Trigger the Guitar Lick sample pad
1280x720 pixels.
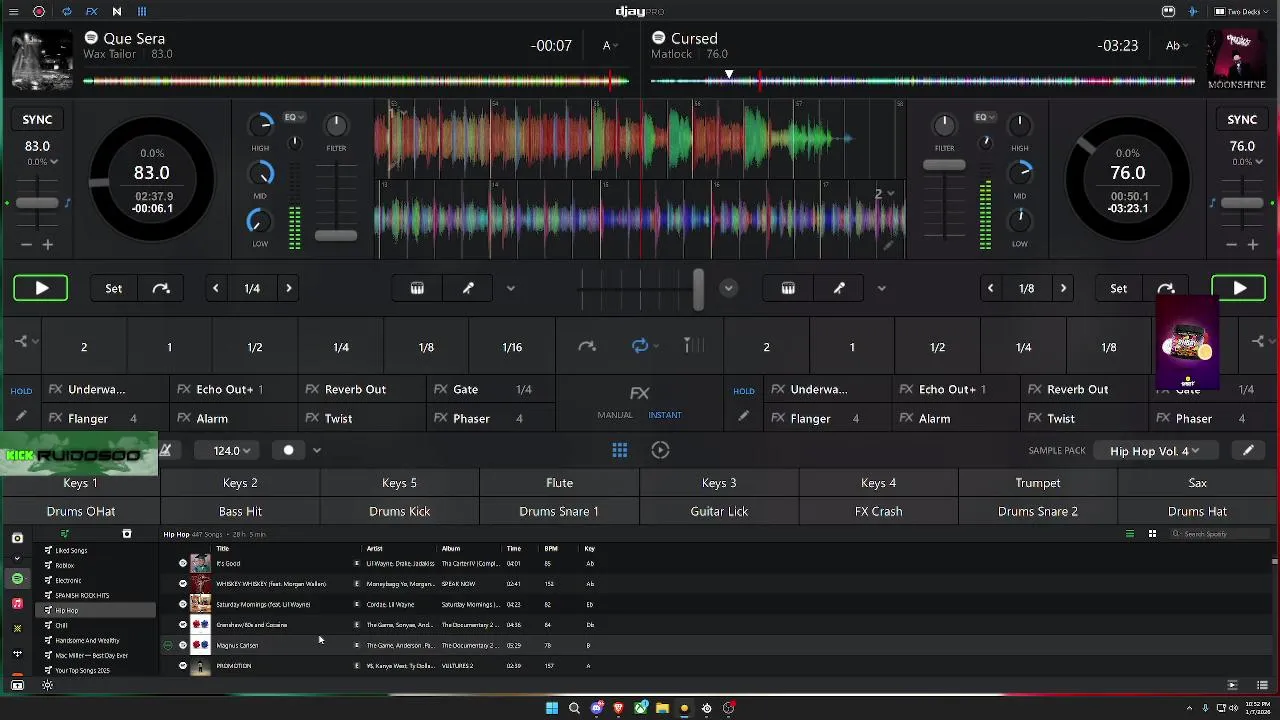coord(719,511)
